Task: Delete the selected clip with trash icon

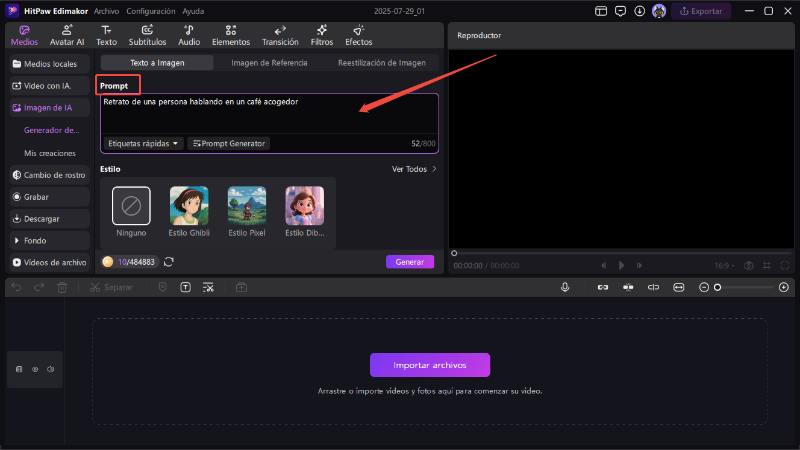Action: click(x=62, y=288)
